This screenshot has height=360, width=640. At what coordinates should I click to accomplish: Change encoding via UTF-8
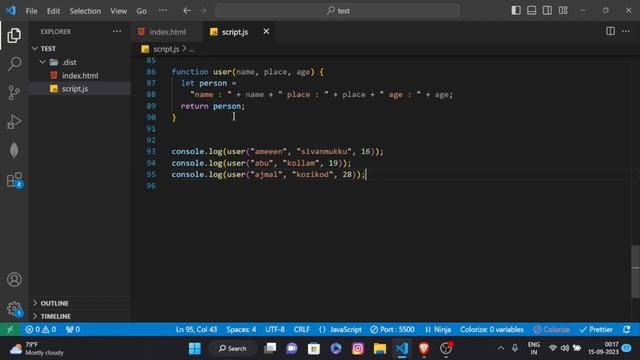(x=275, y=329)
